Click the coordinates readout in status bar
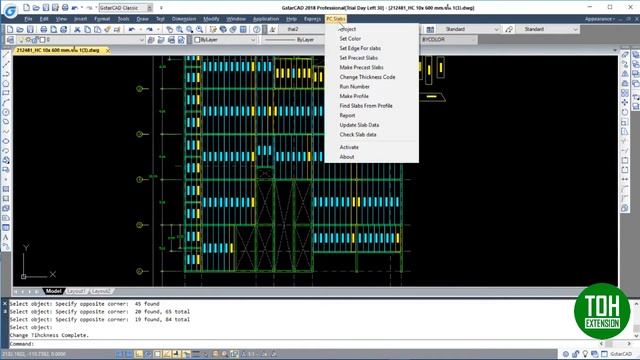 pos(33,354)
